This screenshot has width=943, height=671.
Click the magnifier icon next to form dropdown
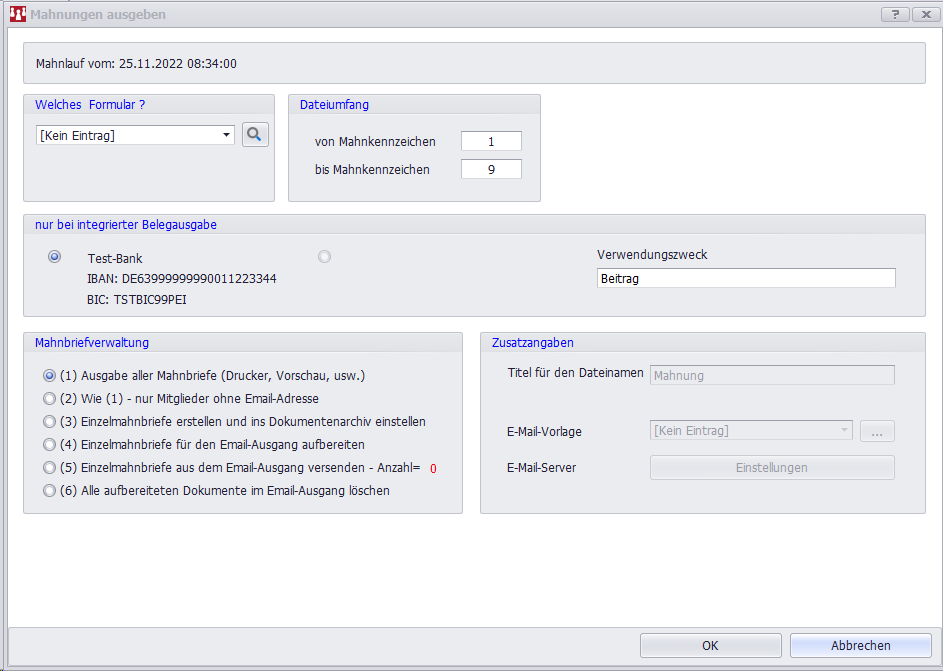pyautogui.click(x=255, y=134)
